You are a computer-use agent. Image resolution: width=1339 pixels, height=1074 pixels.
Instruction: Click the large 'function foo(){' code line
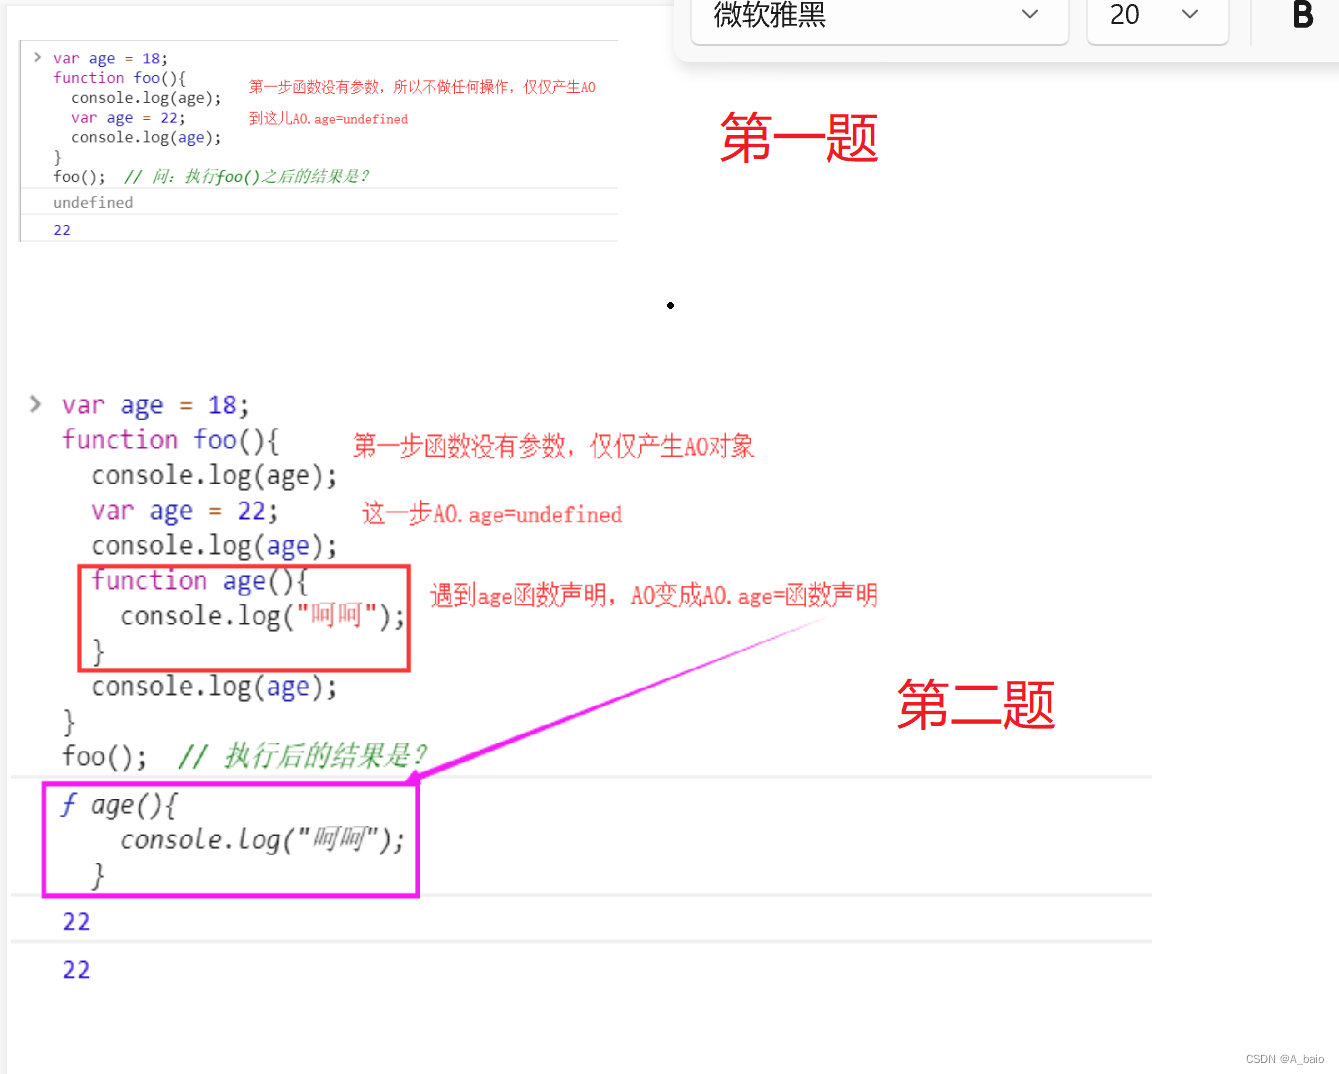[x=171, y=440]
